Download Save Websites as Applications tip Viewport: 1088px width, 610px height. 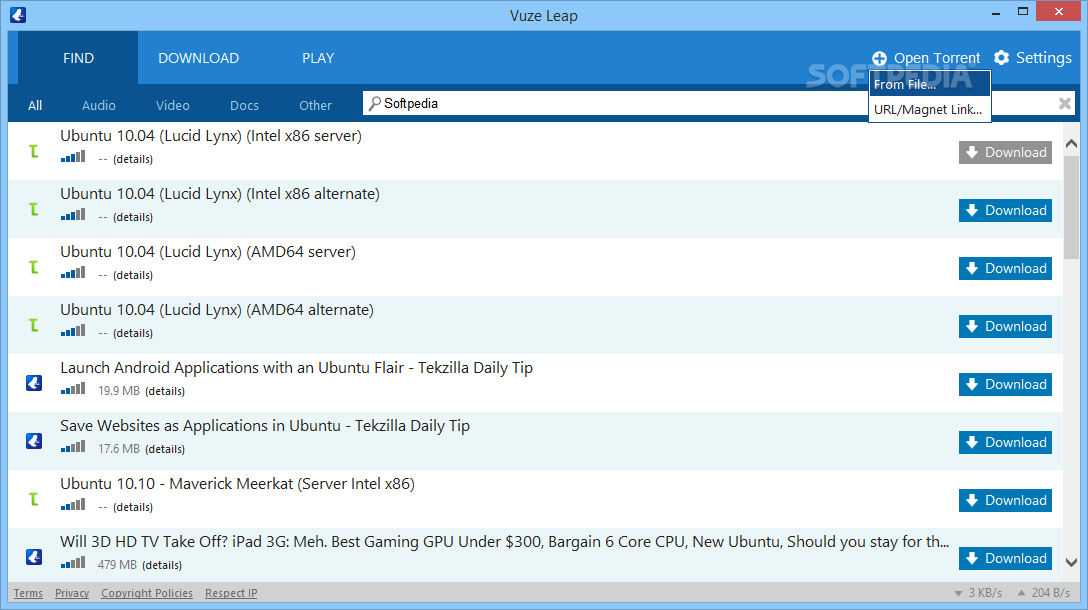(x=1005, y=442)
